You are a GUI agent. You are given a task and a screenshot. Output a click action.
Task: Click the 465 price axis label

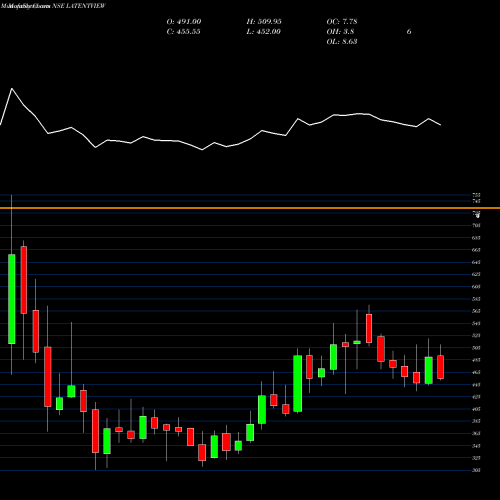[x=476, y=372]
